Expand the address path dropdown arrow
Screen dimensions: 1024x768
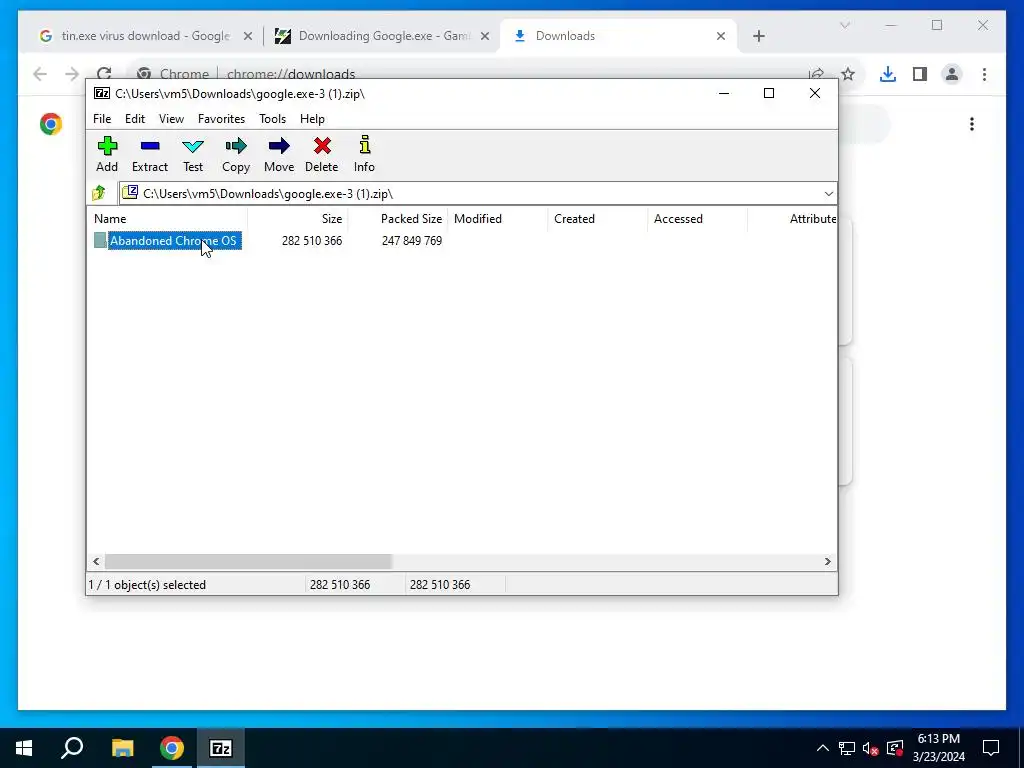[x=828, y=194]
